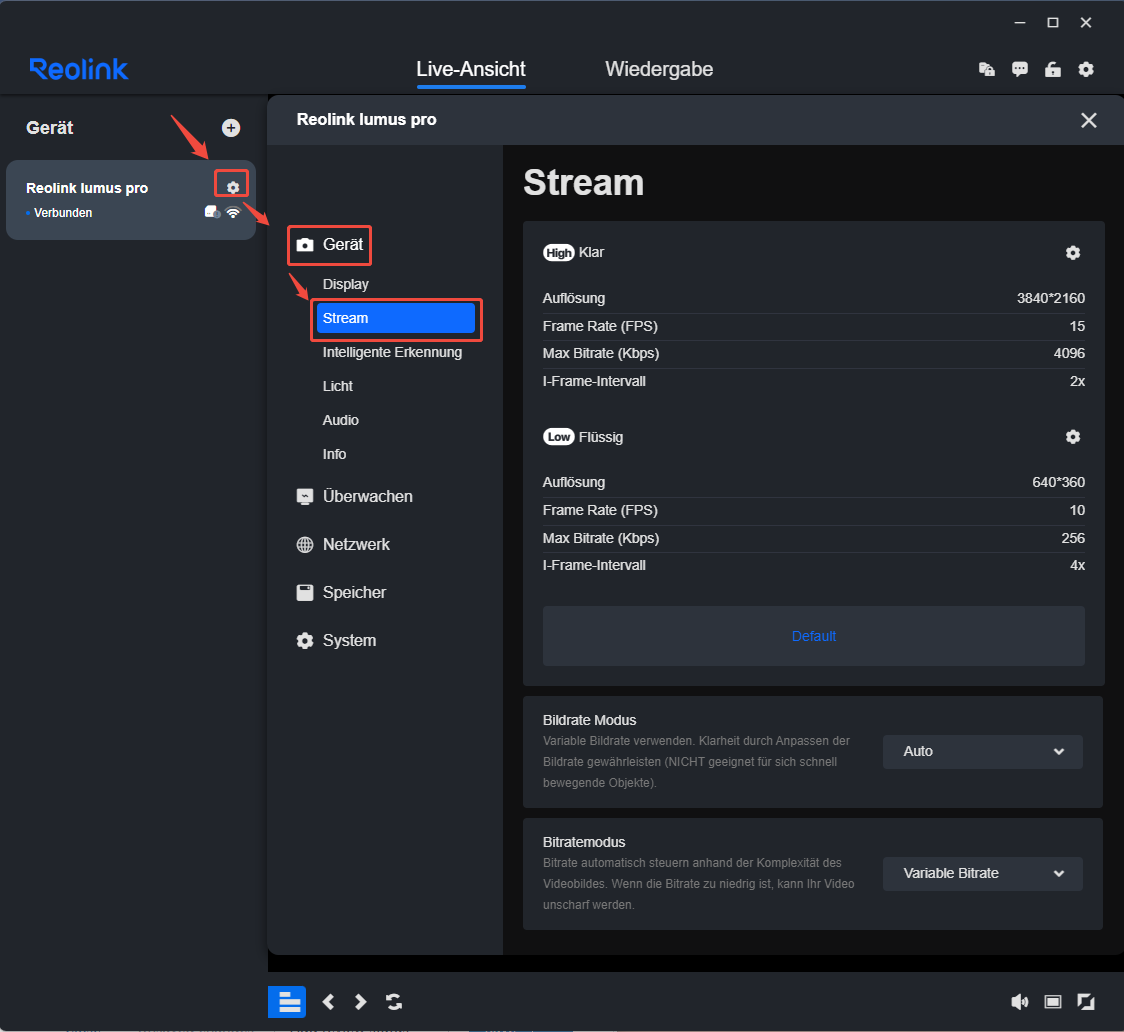Click the 640*360 resolution value

(x=1058, y=482)
